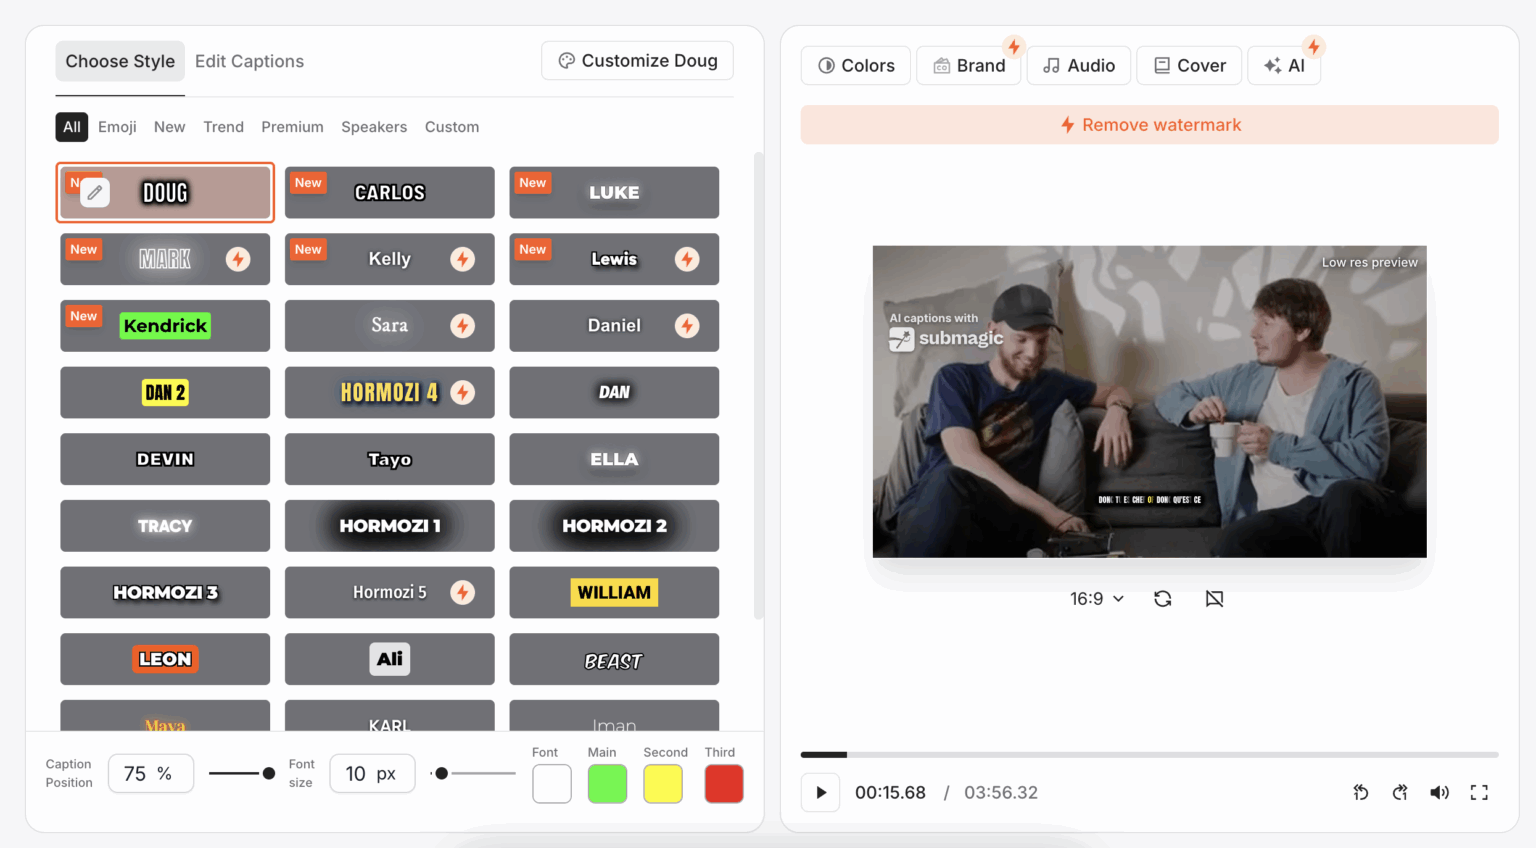This screenshot has width=1536, height=848.
Task: Click the Caption Position percentage field
Action: (x=150, y=774)
